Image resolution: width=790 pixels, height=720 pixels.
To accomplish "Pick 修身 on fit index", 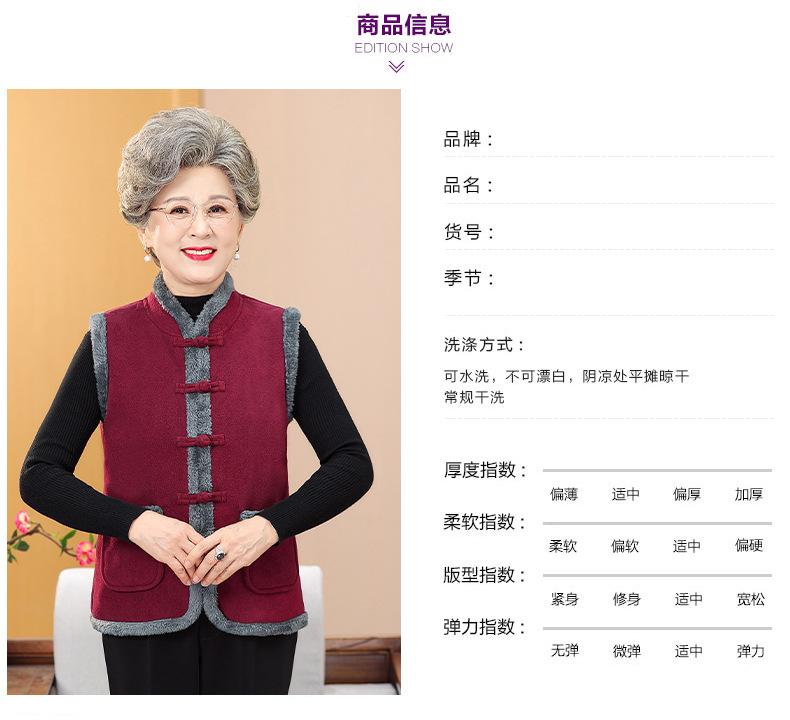I will pos(626,599).
